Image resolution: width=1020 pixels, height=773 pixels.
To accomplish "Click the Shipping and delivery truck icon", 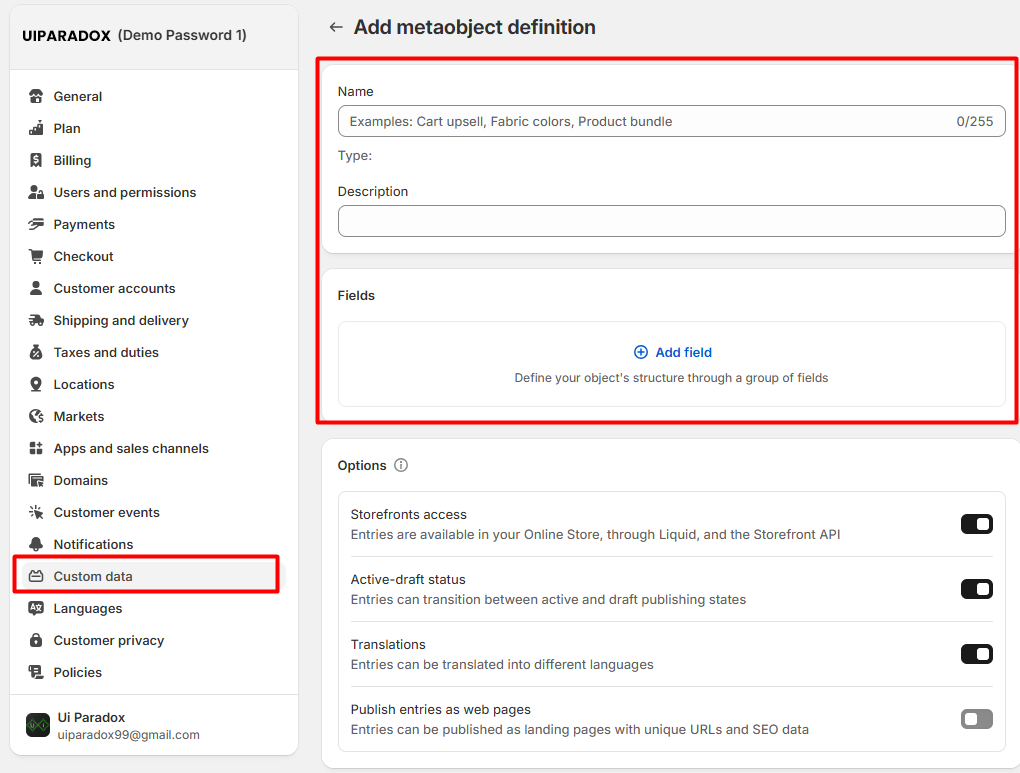I will click(36, 321).
